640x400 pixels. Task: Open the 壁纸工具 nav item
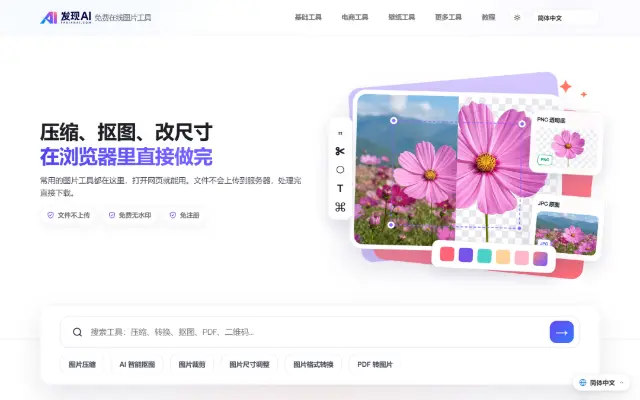point(402,18)
